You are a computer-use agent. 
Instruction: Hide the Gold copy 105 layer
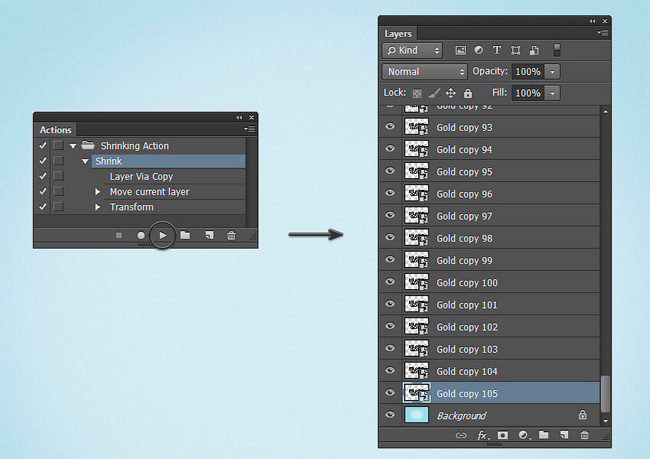[x=390, y=392]
